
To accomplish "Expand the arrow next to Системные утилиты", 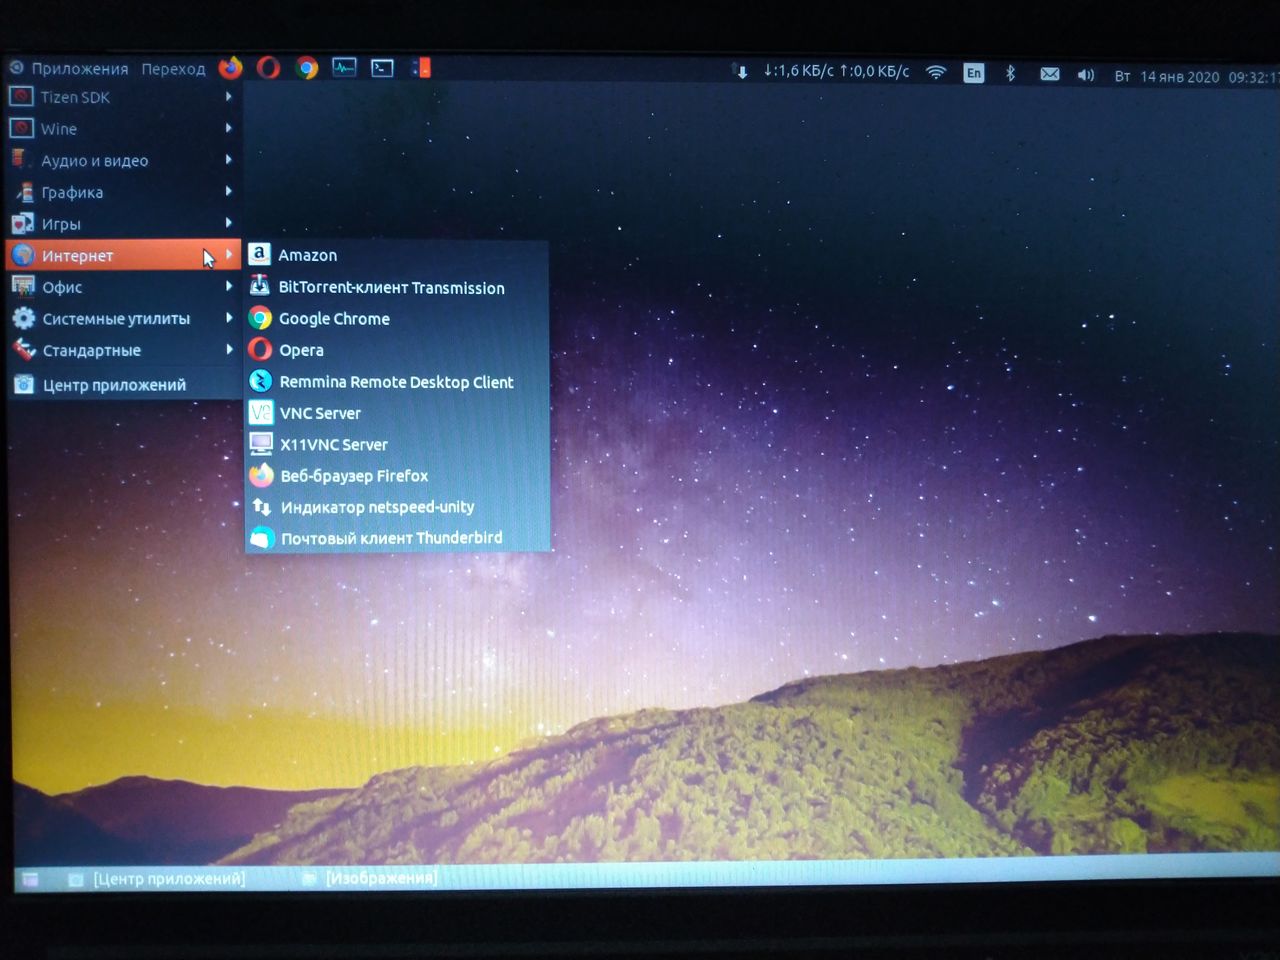I will pyautogui.click(x=229, y=318).
